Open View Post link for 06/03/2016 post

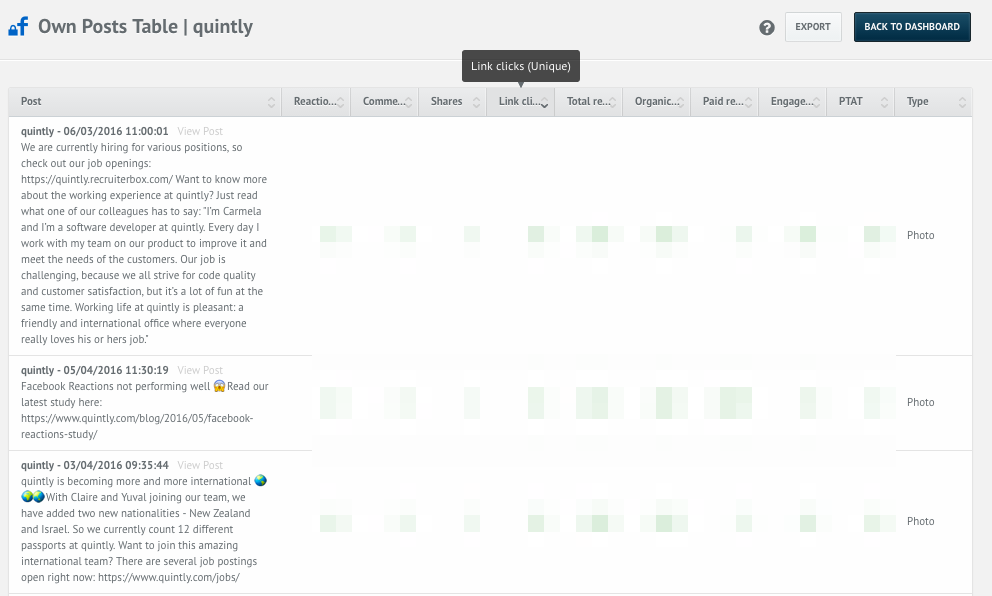[200, 131]
